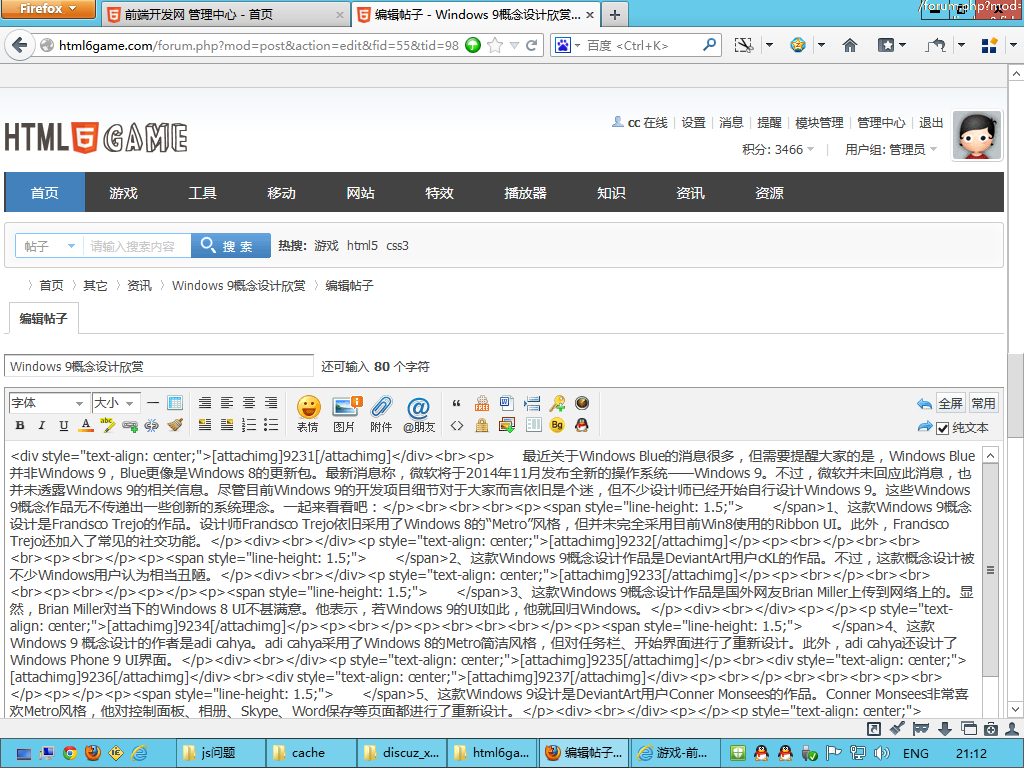This screenshot has height=768, width=1024.
Task: Insert an unordered bullet list
Action: click(271, 426)
